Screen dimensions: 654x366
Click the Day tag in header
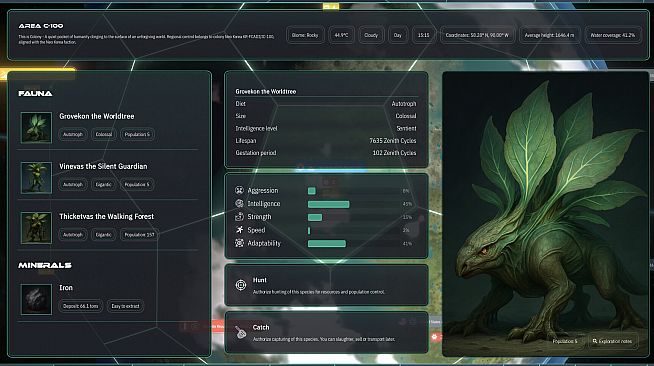[x=397, y=35]
